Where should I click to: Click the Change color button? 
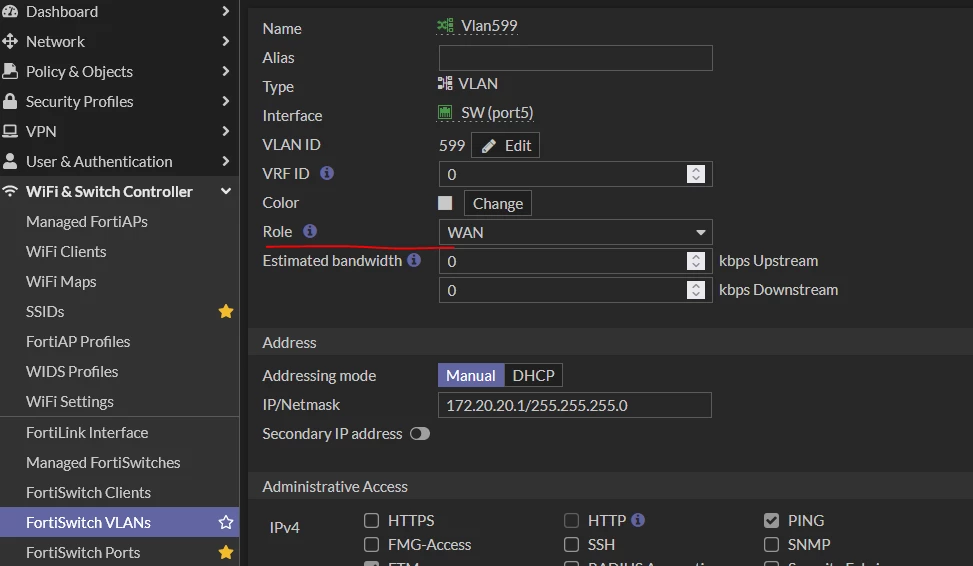coord(498,204)
